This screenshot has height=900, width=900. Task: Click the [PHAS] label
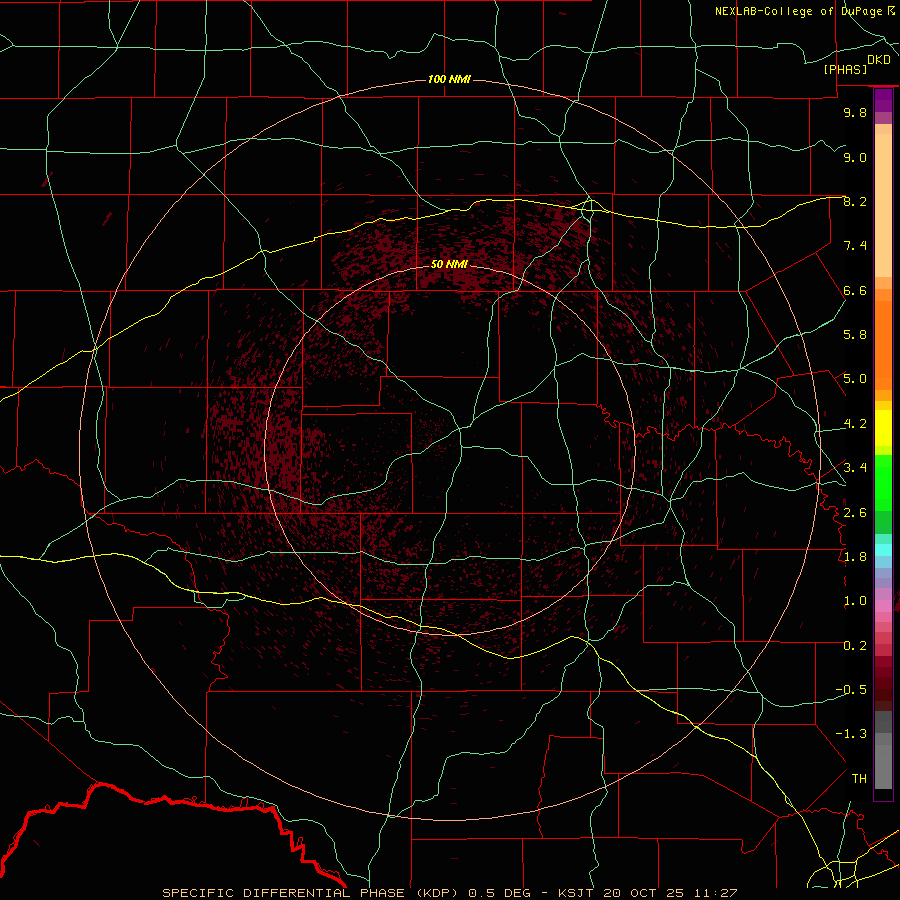click(845, 69)
